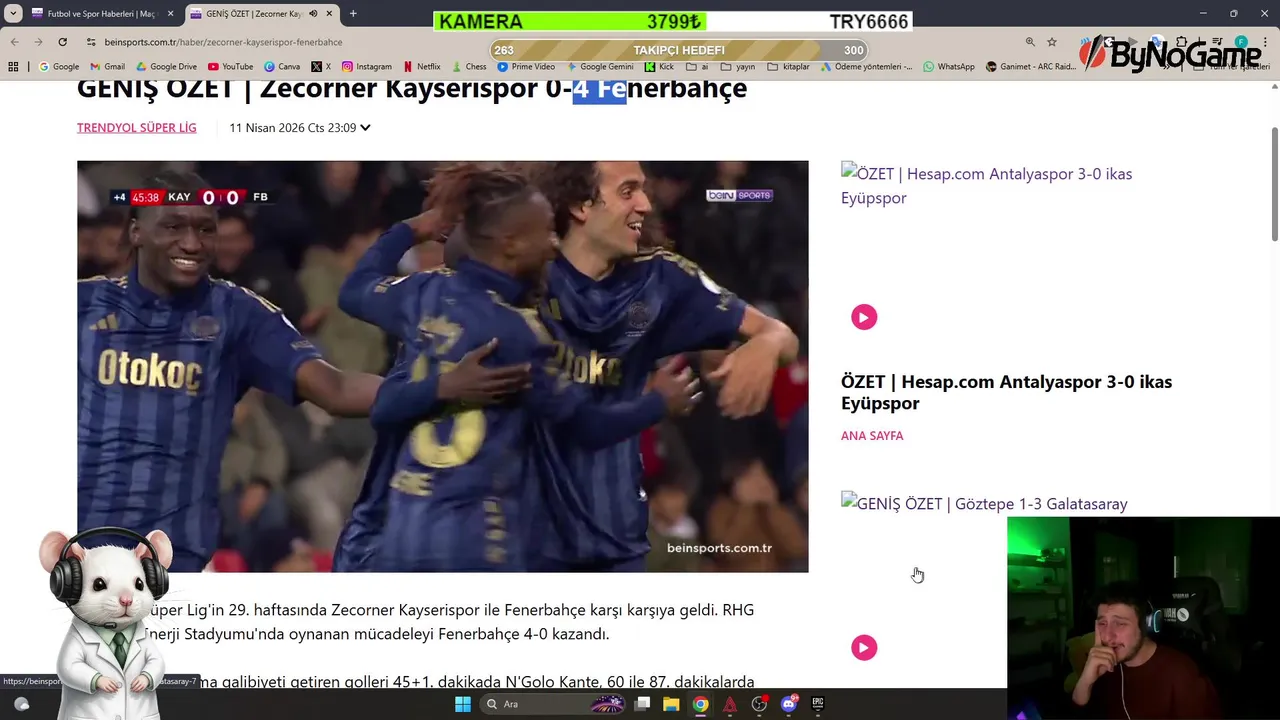Click the page vertical scrollbar thumb
1280x720 pixels.
point(1275,184)
